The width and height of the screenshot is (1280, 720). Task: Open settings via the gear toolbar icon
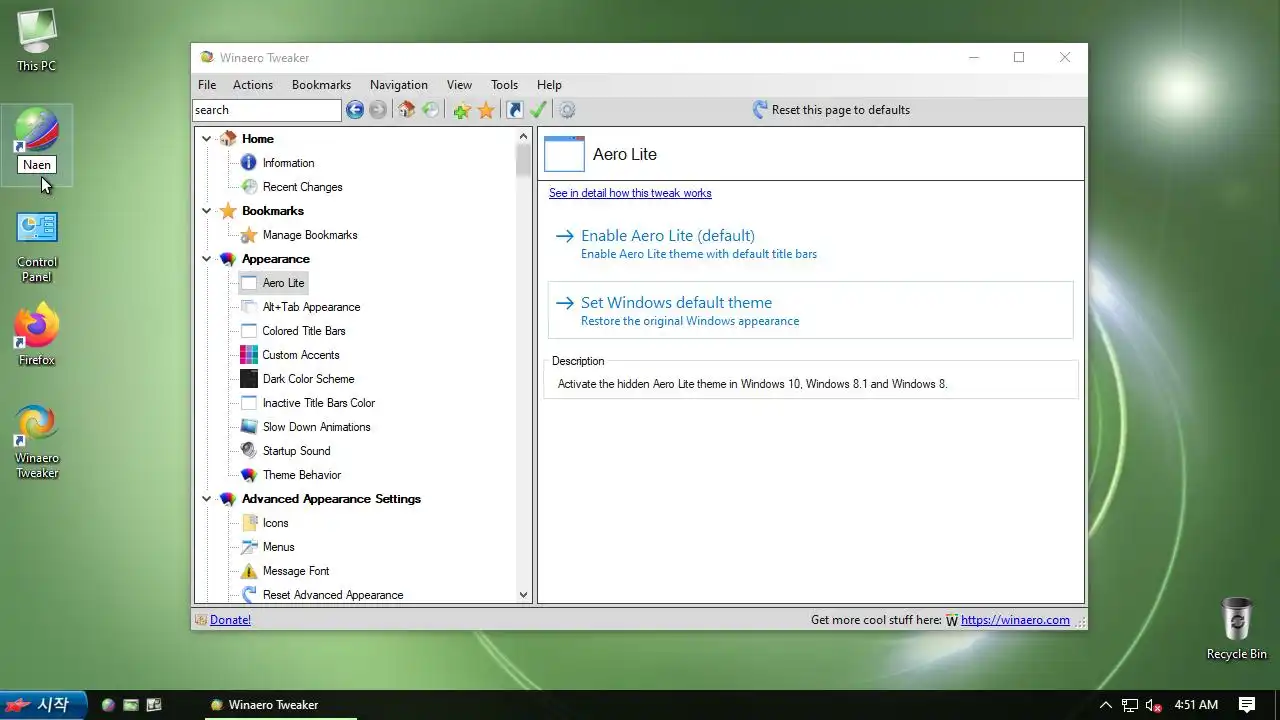point(567,110)
